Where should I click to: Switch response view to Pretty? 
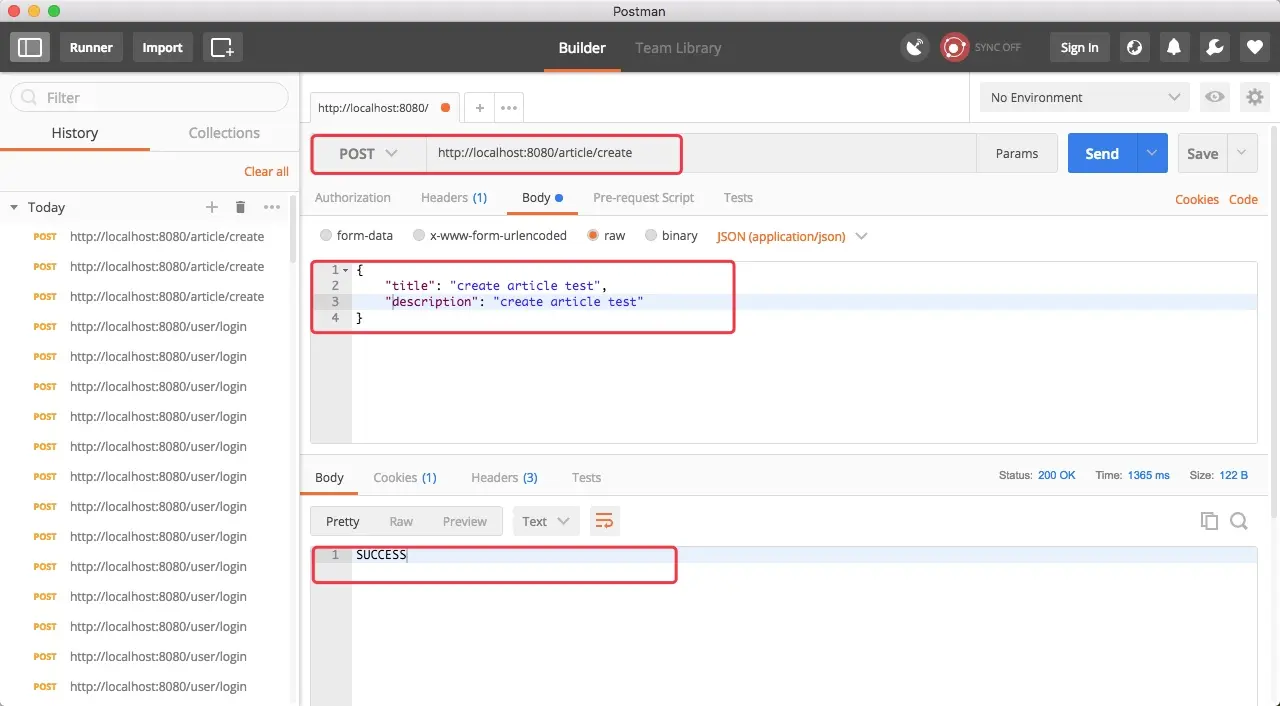[x=343, y=521]
